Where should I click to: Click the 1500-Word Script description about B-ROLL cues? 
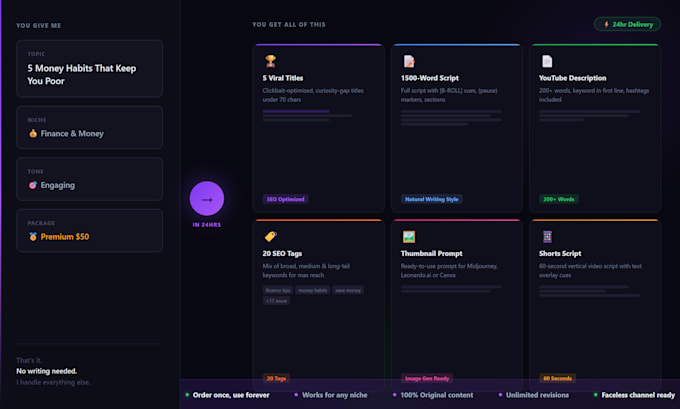[449, 95]
